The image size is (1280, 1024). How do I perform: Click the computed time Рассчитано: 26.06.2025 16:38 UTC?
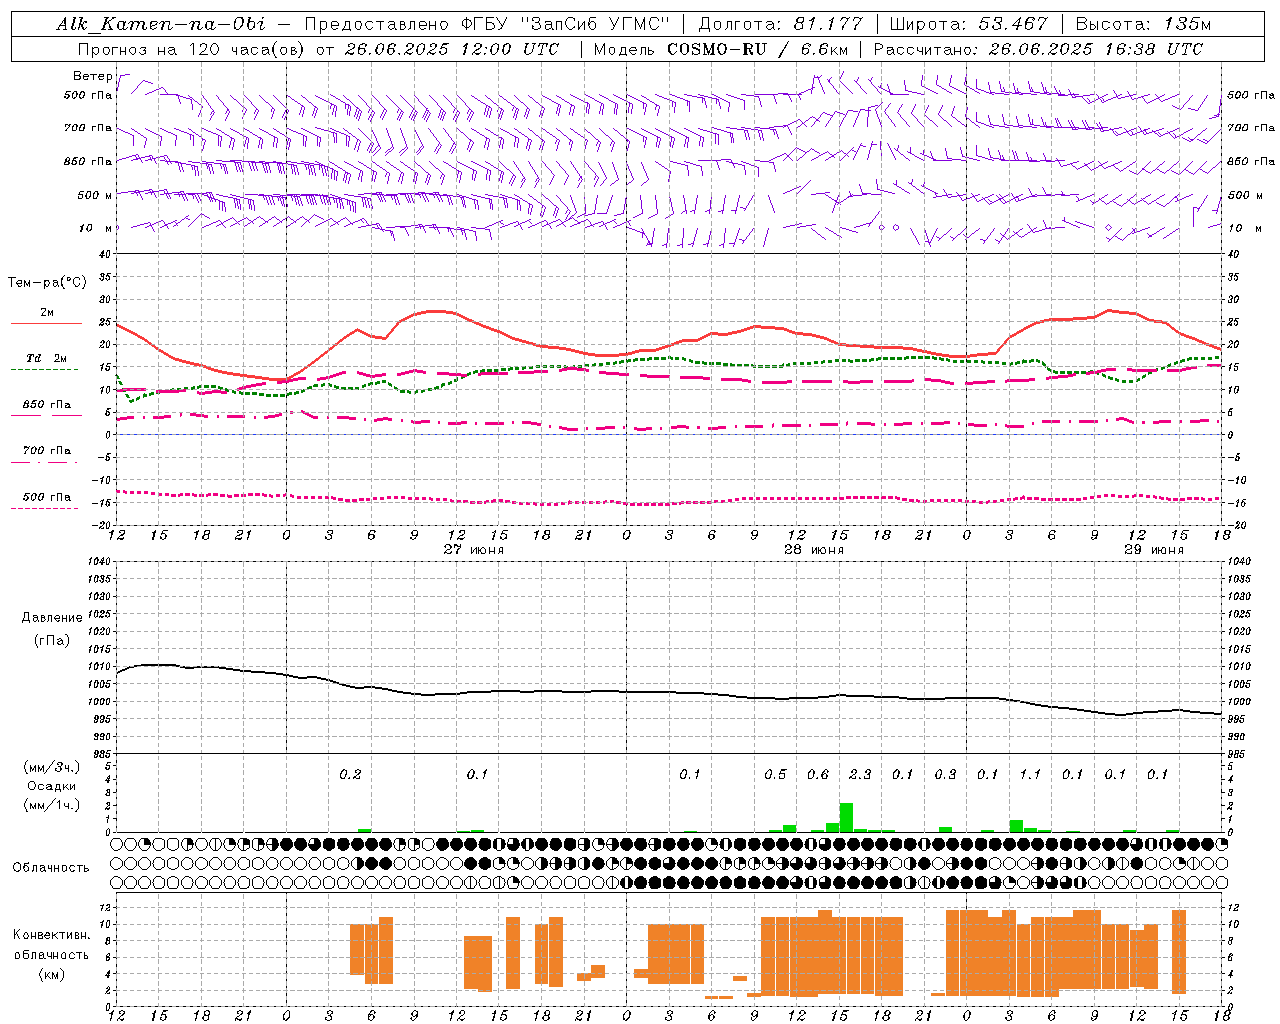(x=1038, y=49)
